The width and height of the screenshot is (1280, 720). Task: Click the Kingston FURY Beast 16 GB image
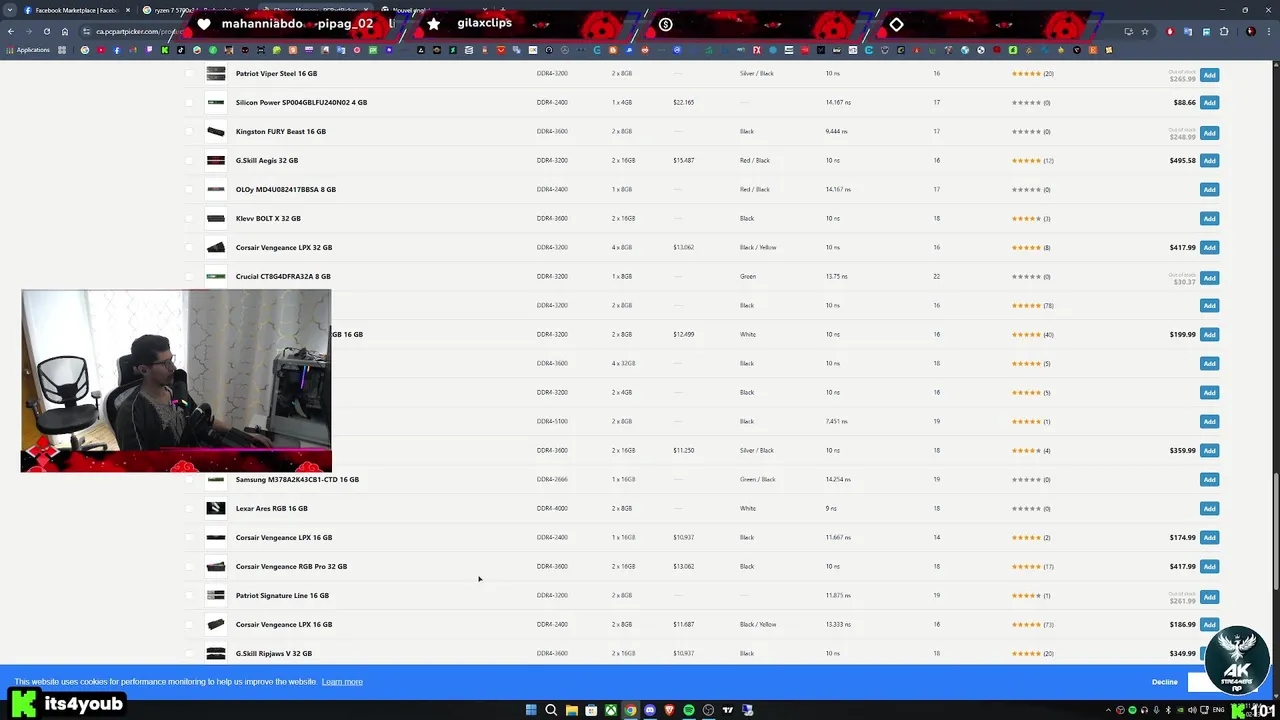pos(216,131)
